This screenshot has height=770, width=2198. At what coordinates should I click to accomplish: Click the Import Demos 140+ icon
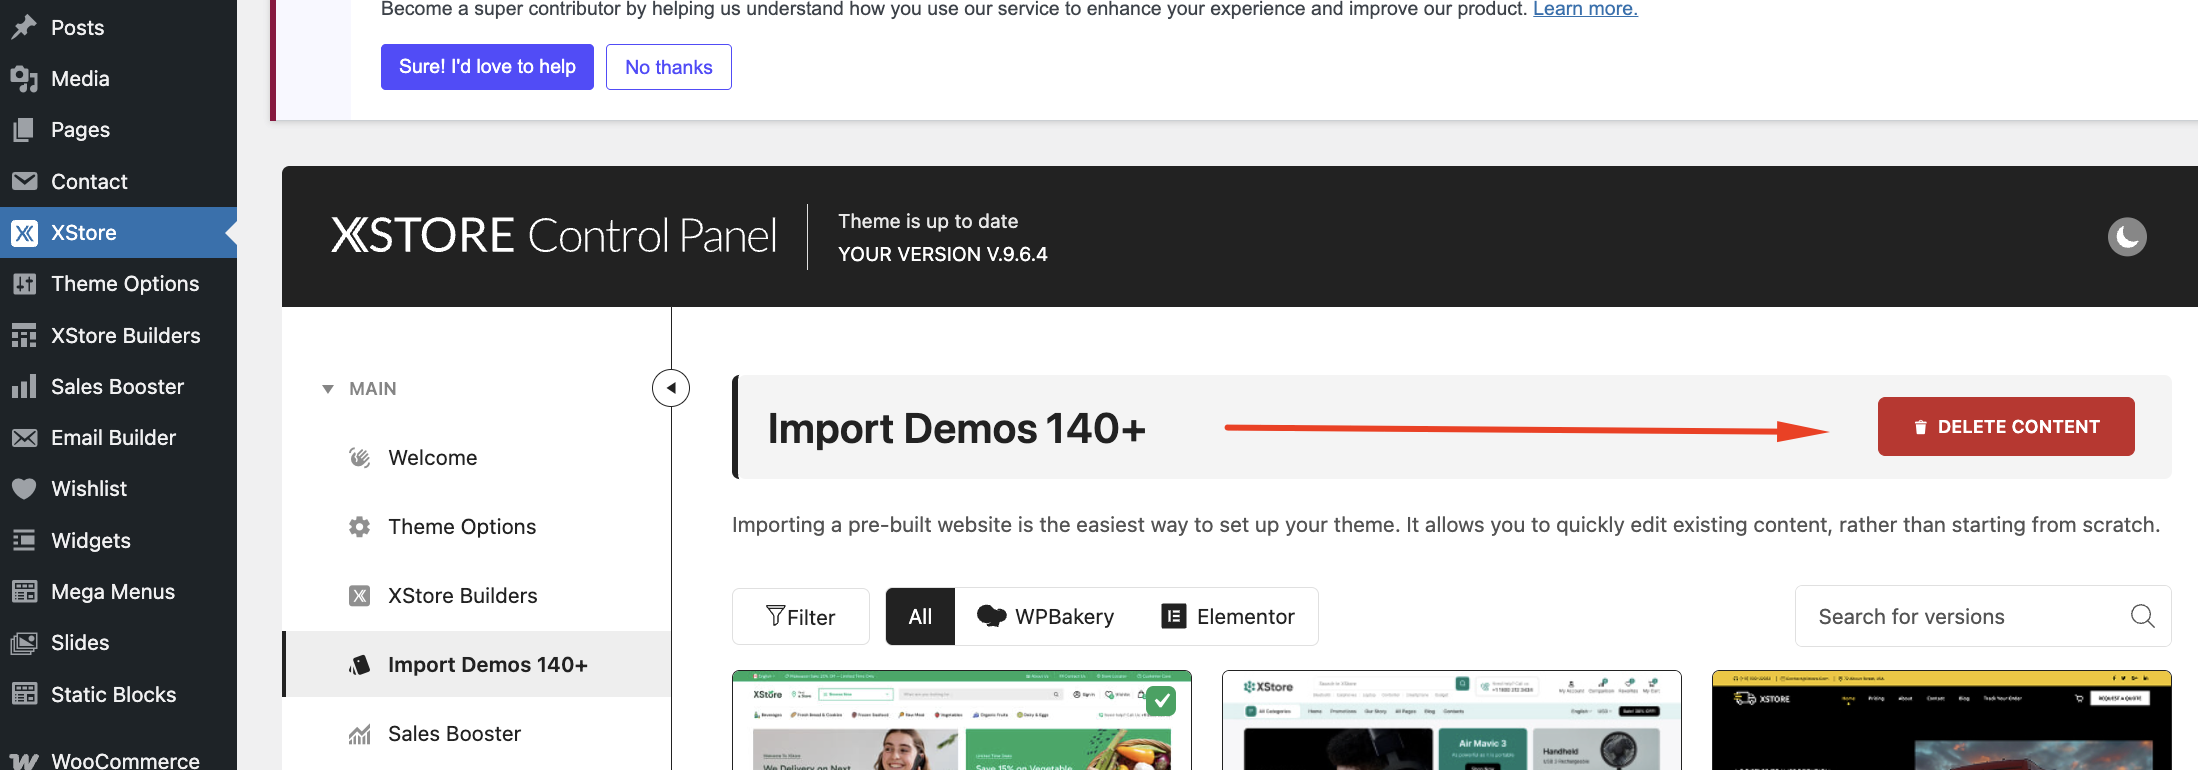pyautogui.click(x=359, y=665)
